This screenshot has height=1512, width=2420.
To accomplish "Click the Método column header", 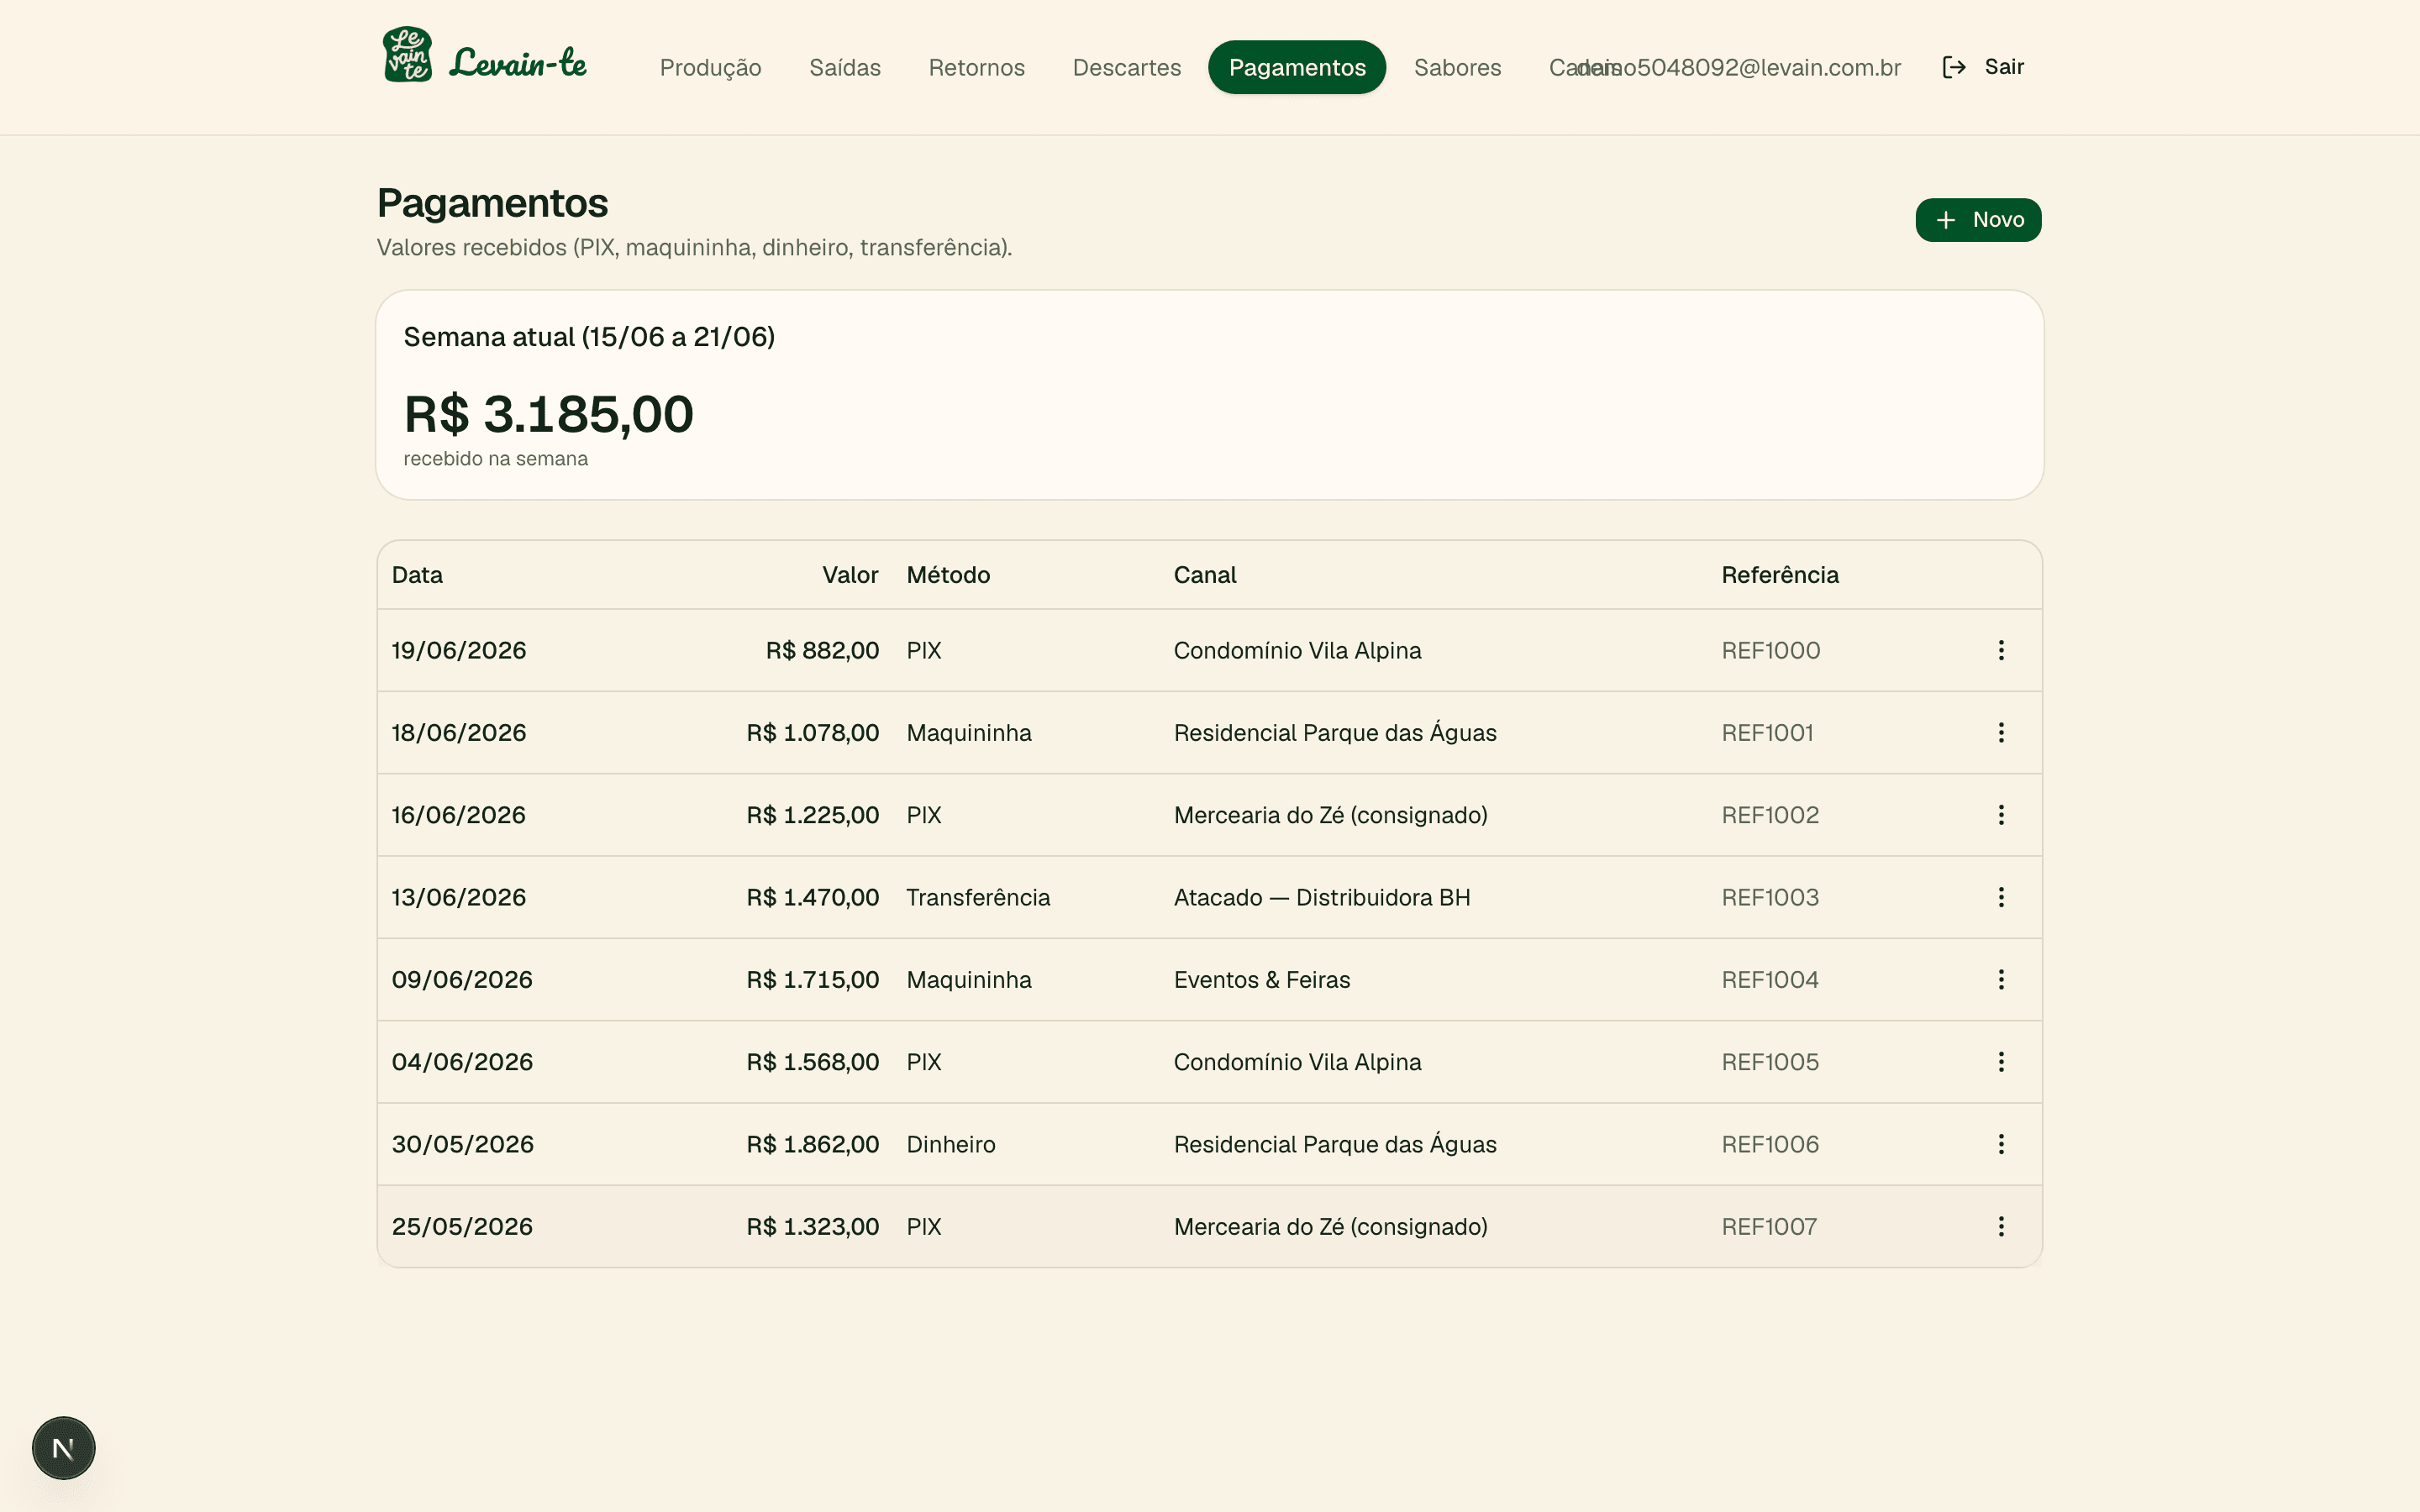I will coord(948,575).
